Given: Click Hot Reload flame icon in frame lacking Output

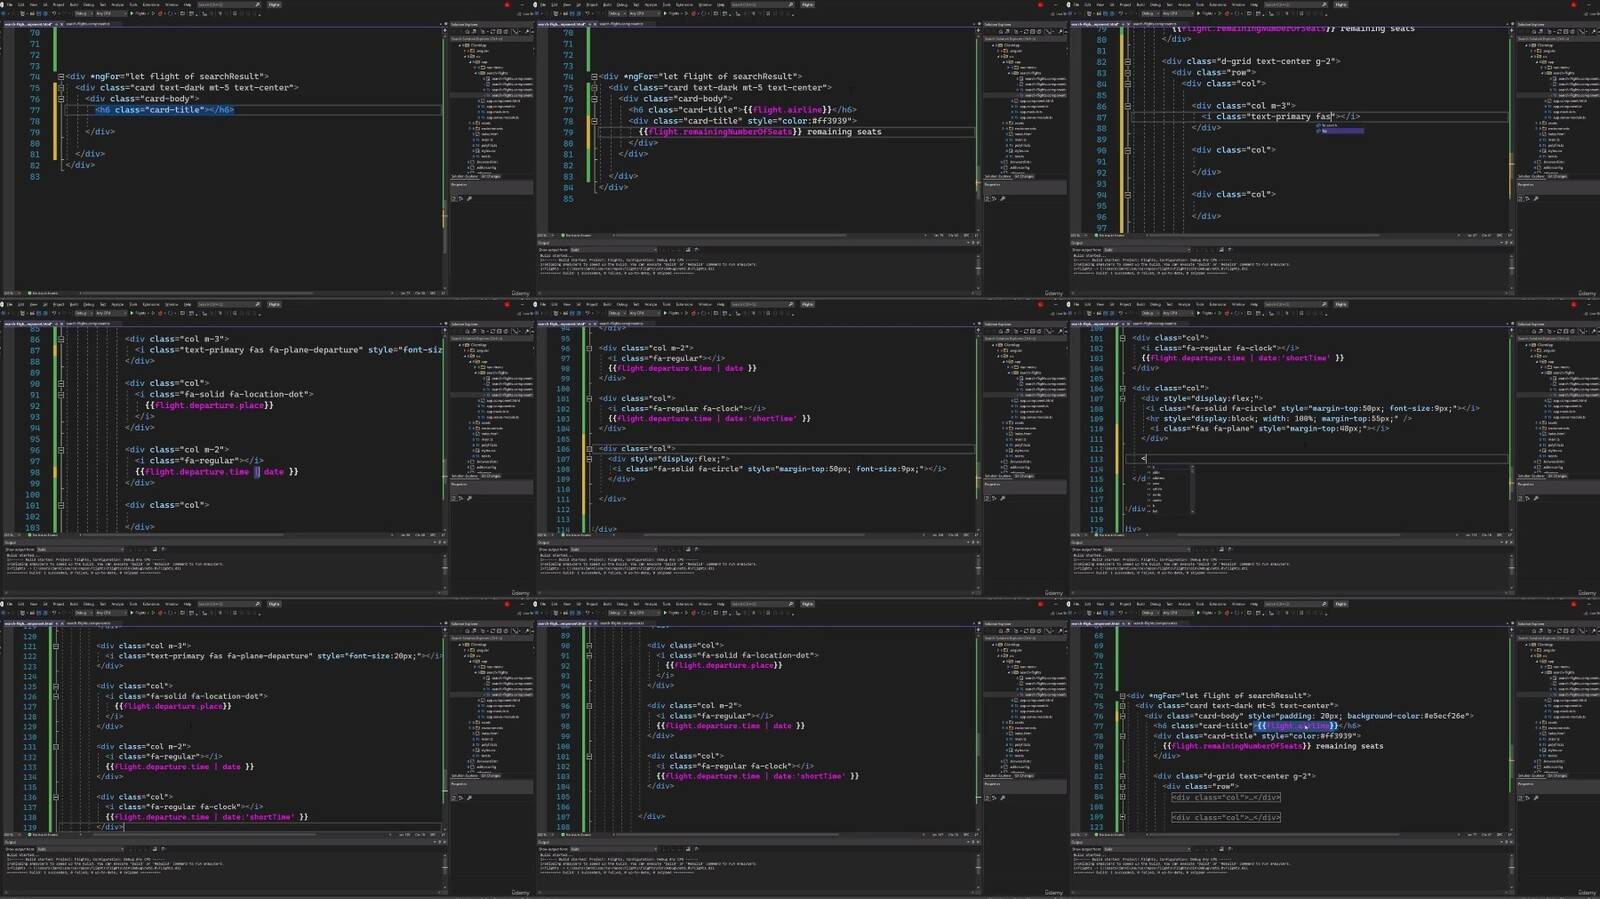Looking at the screenshot, I should click(162, 13).
